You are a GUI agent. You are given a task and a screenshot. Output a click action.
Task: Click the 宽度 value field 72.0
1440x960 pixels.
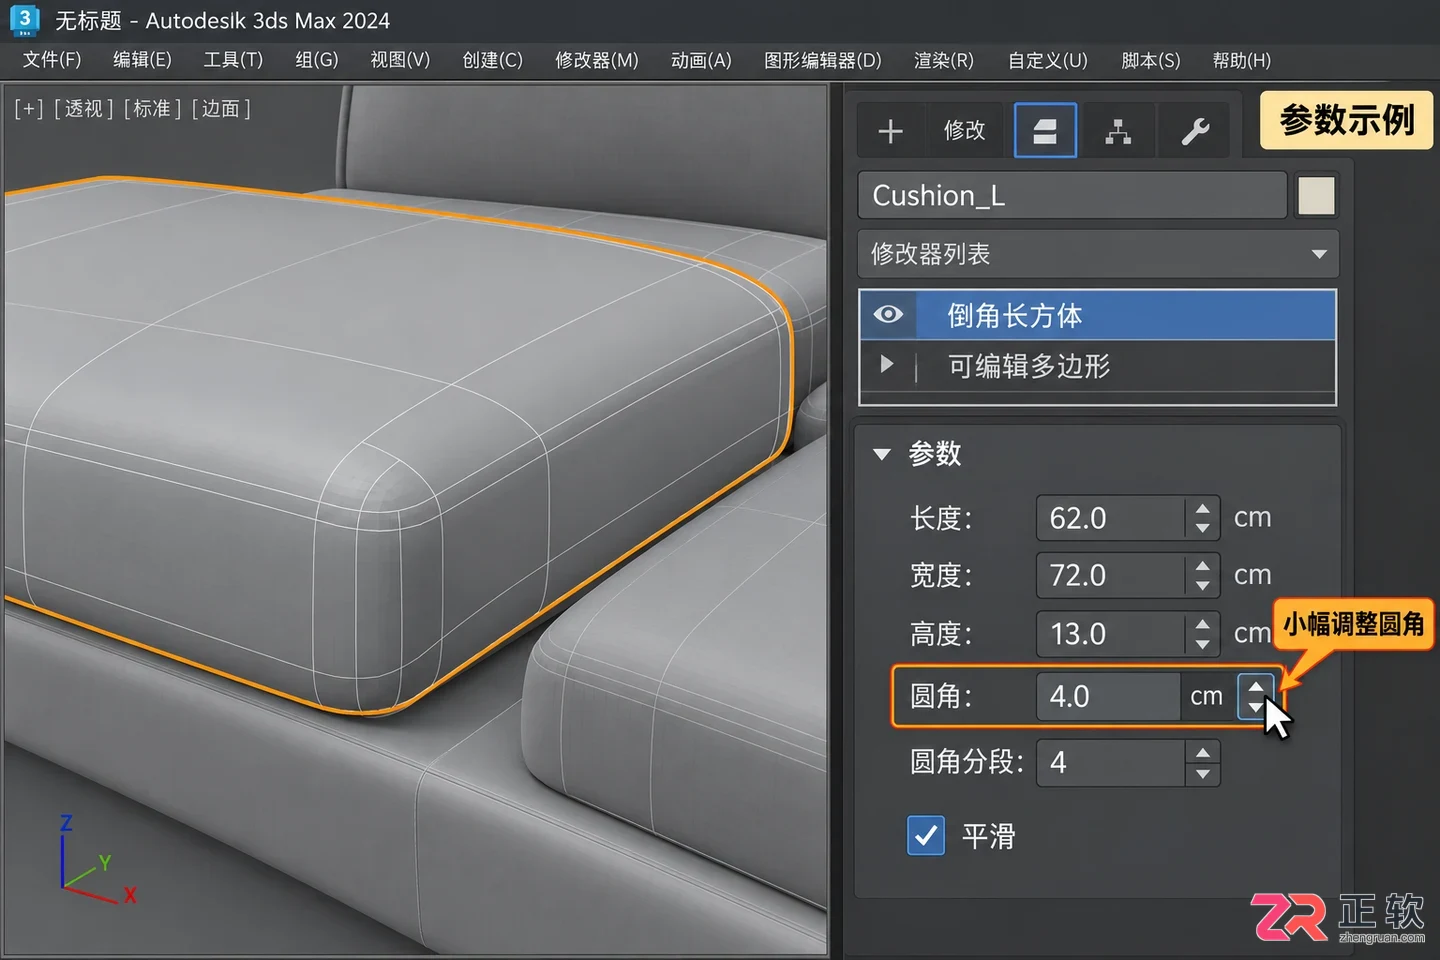click(1110, 575)
